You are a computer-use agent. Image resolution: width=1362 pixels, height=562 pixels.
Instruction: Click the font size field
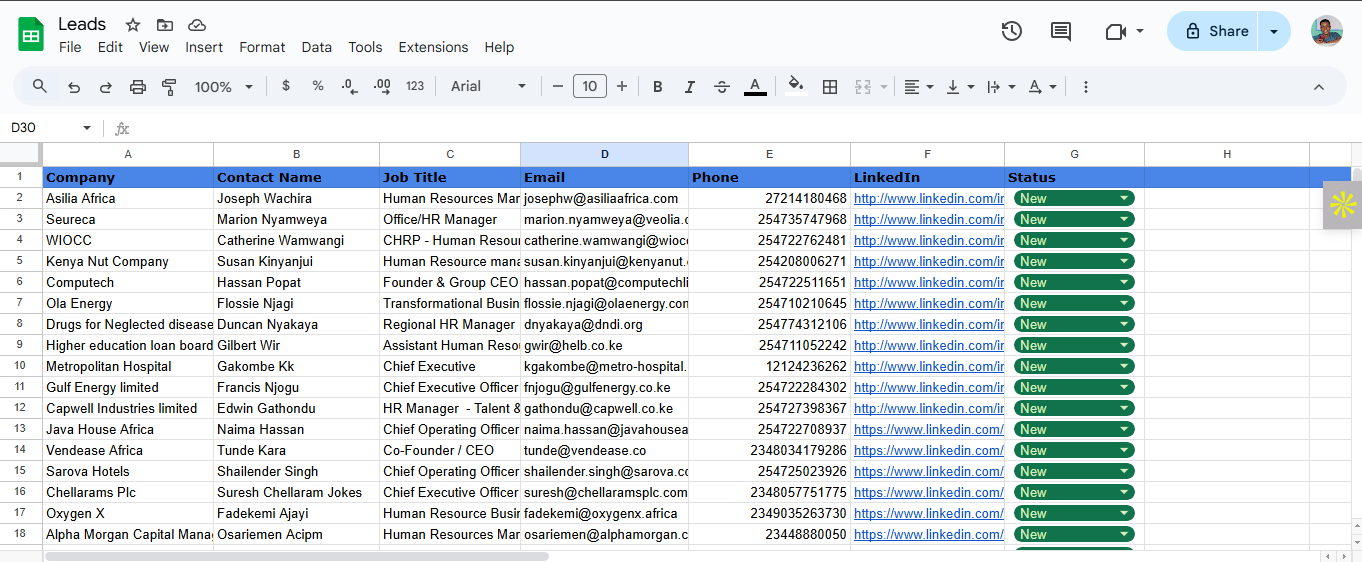point(590,86)
